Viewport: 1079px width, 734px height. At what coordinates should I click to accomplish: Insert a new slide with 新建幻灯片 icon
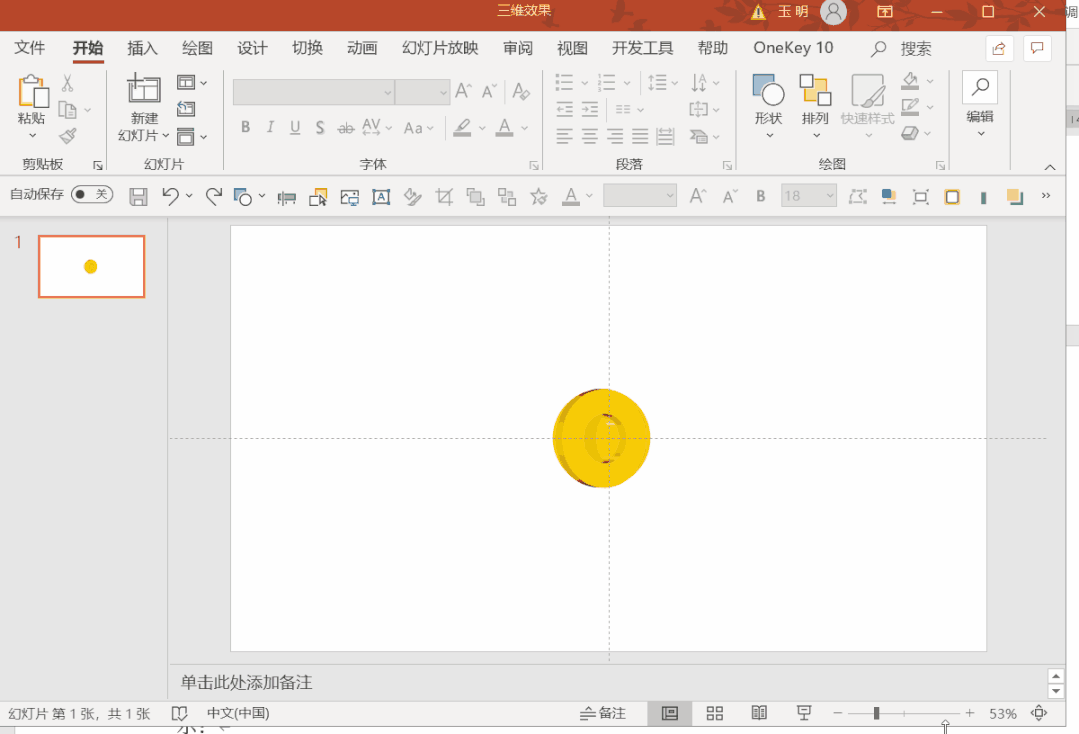point(144,90)
